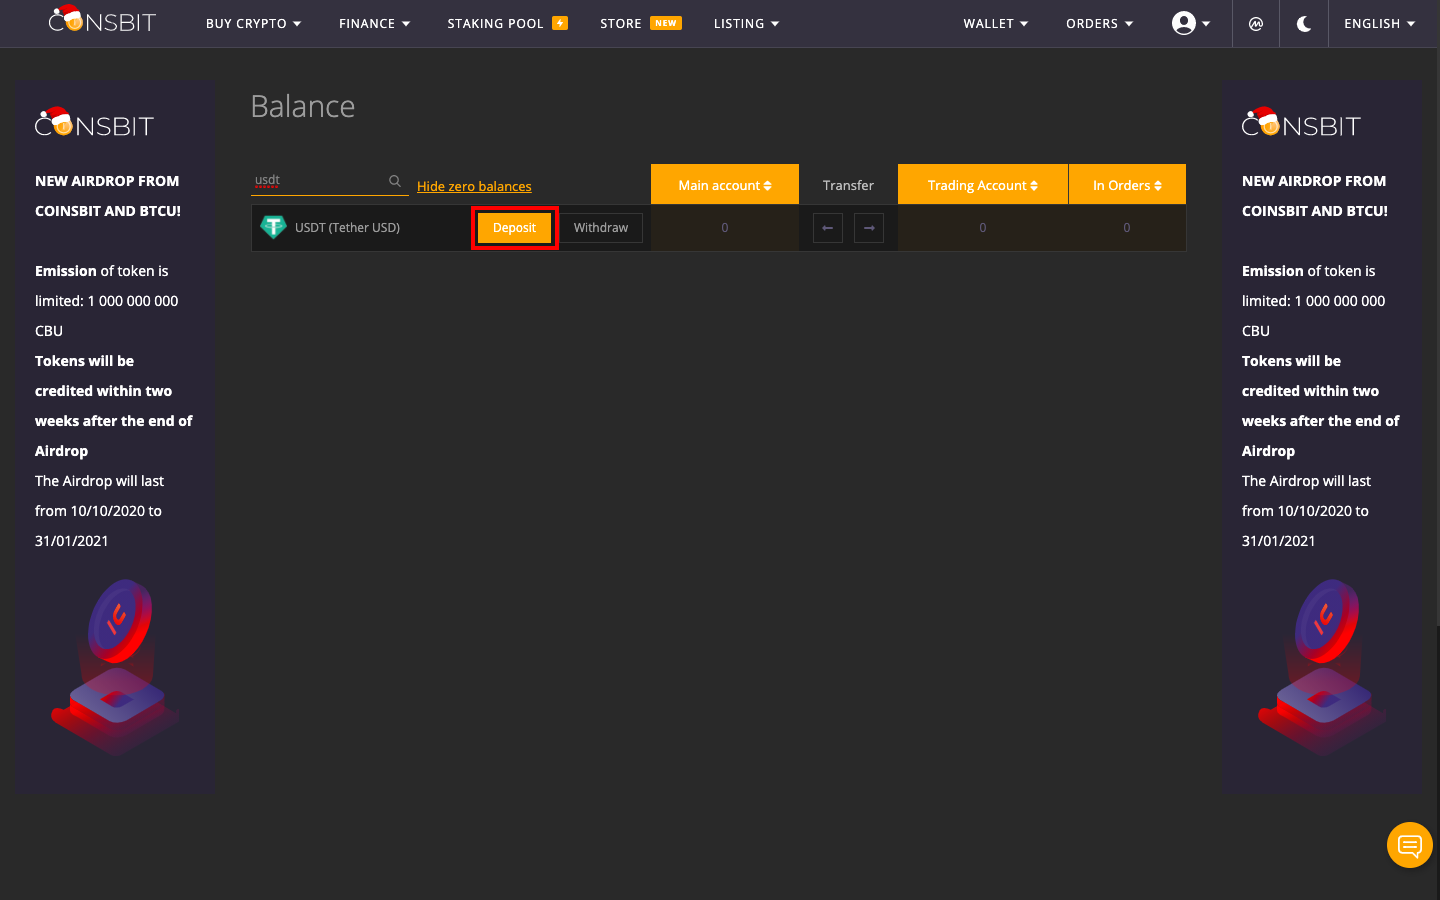The image size is (1440, 900).
Task: Sort by Trading Account column
Action: click(983, 185)
